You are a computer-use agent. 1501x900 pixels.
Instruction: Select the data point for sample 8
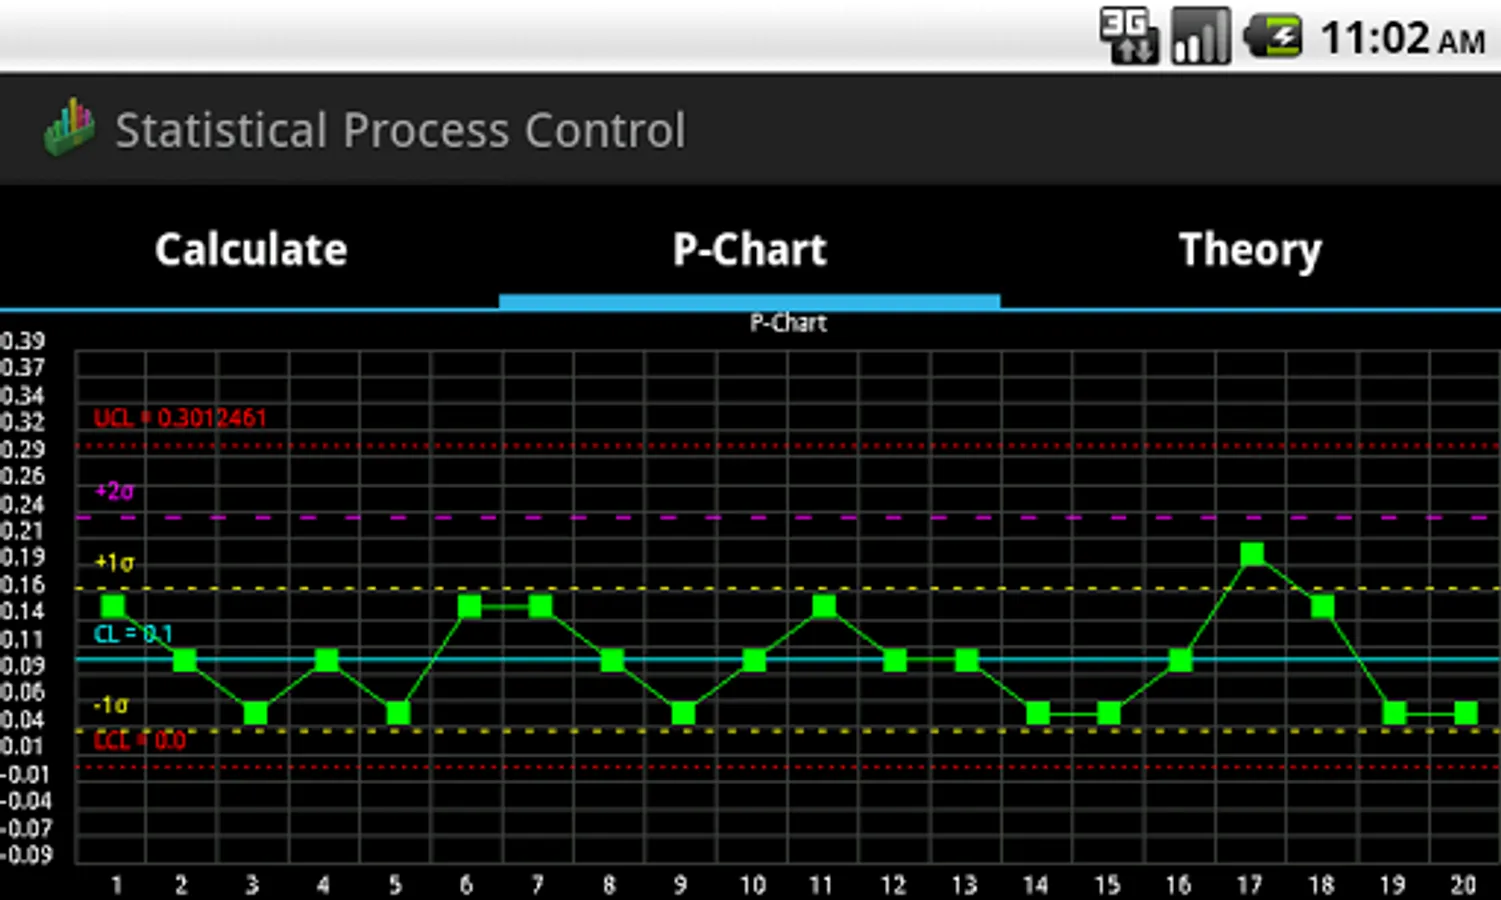(612, 660)
